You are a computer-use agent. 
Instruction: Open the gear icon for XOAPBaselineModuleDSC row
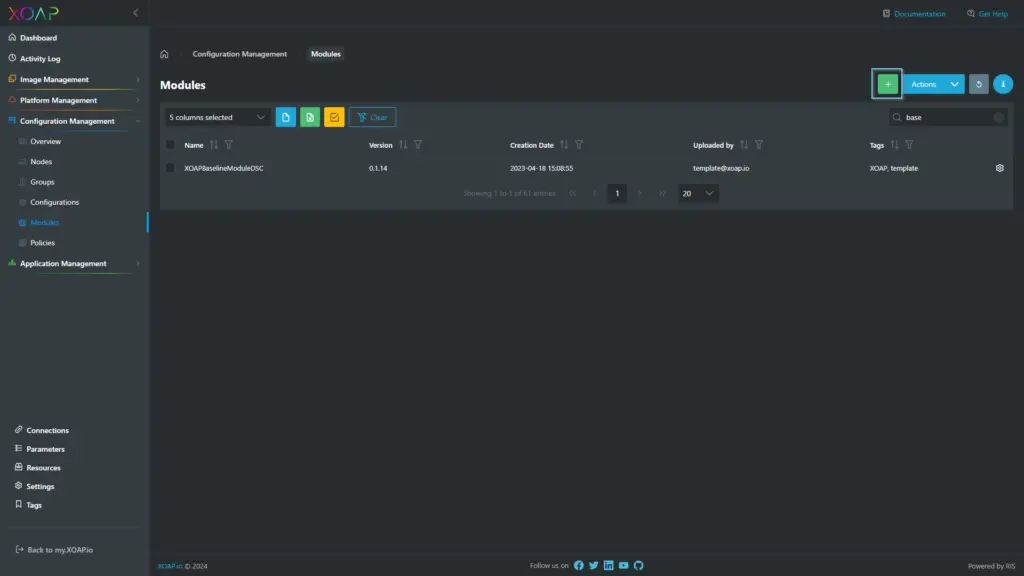pos(999,168)
